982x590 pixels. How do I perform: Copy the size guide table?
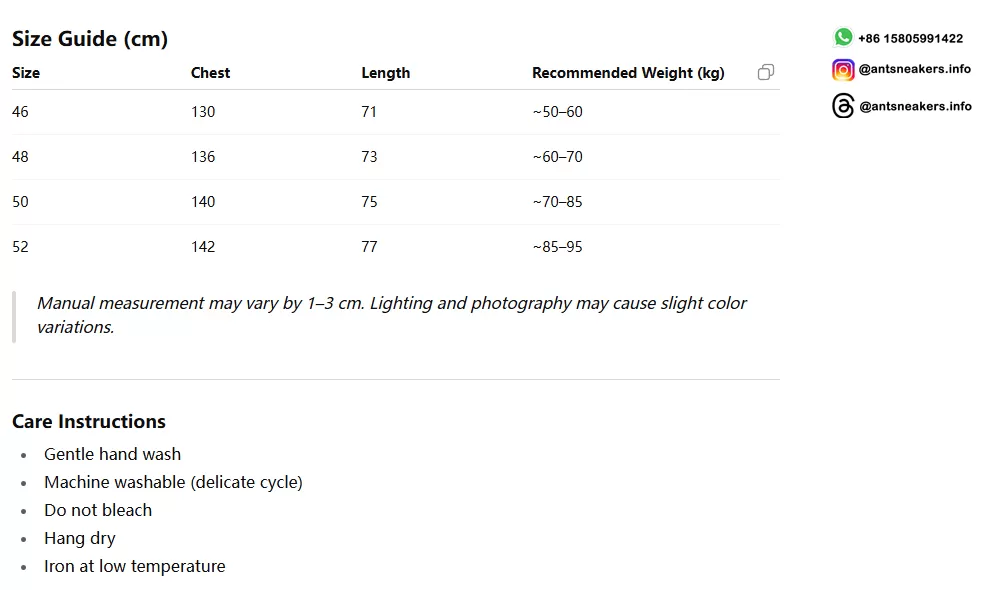pos(765,73)
